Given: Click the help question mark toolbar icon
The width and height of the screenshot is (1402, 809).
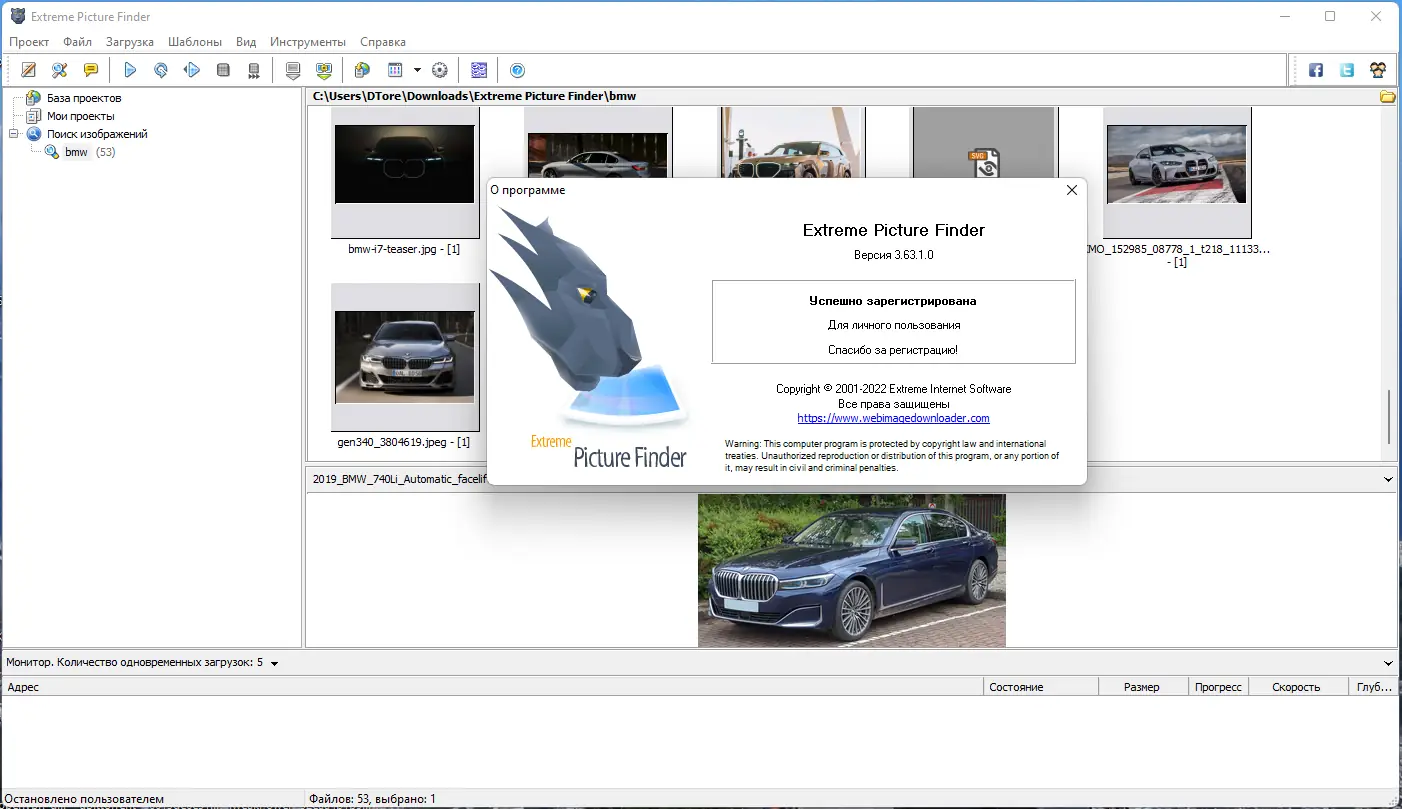Looking at the screenshot, I should click(x=517, y=70).
